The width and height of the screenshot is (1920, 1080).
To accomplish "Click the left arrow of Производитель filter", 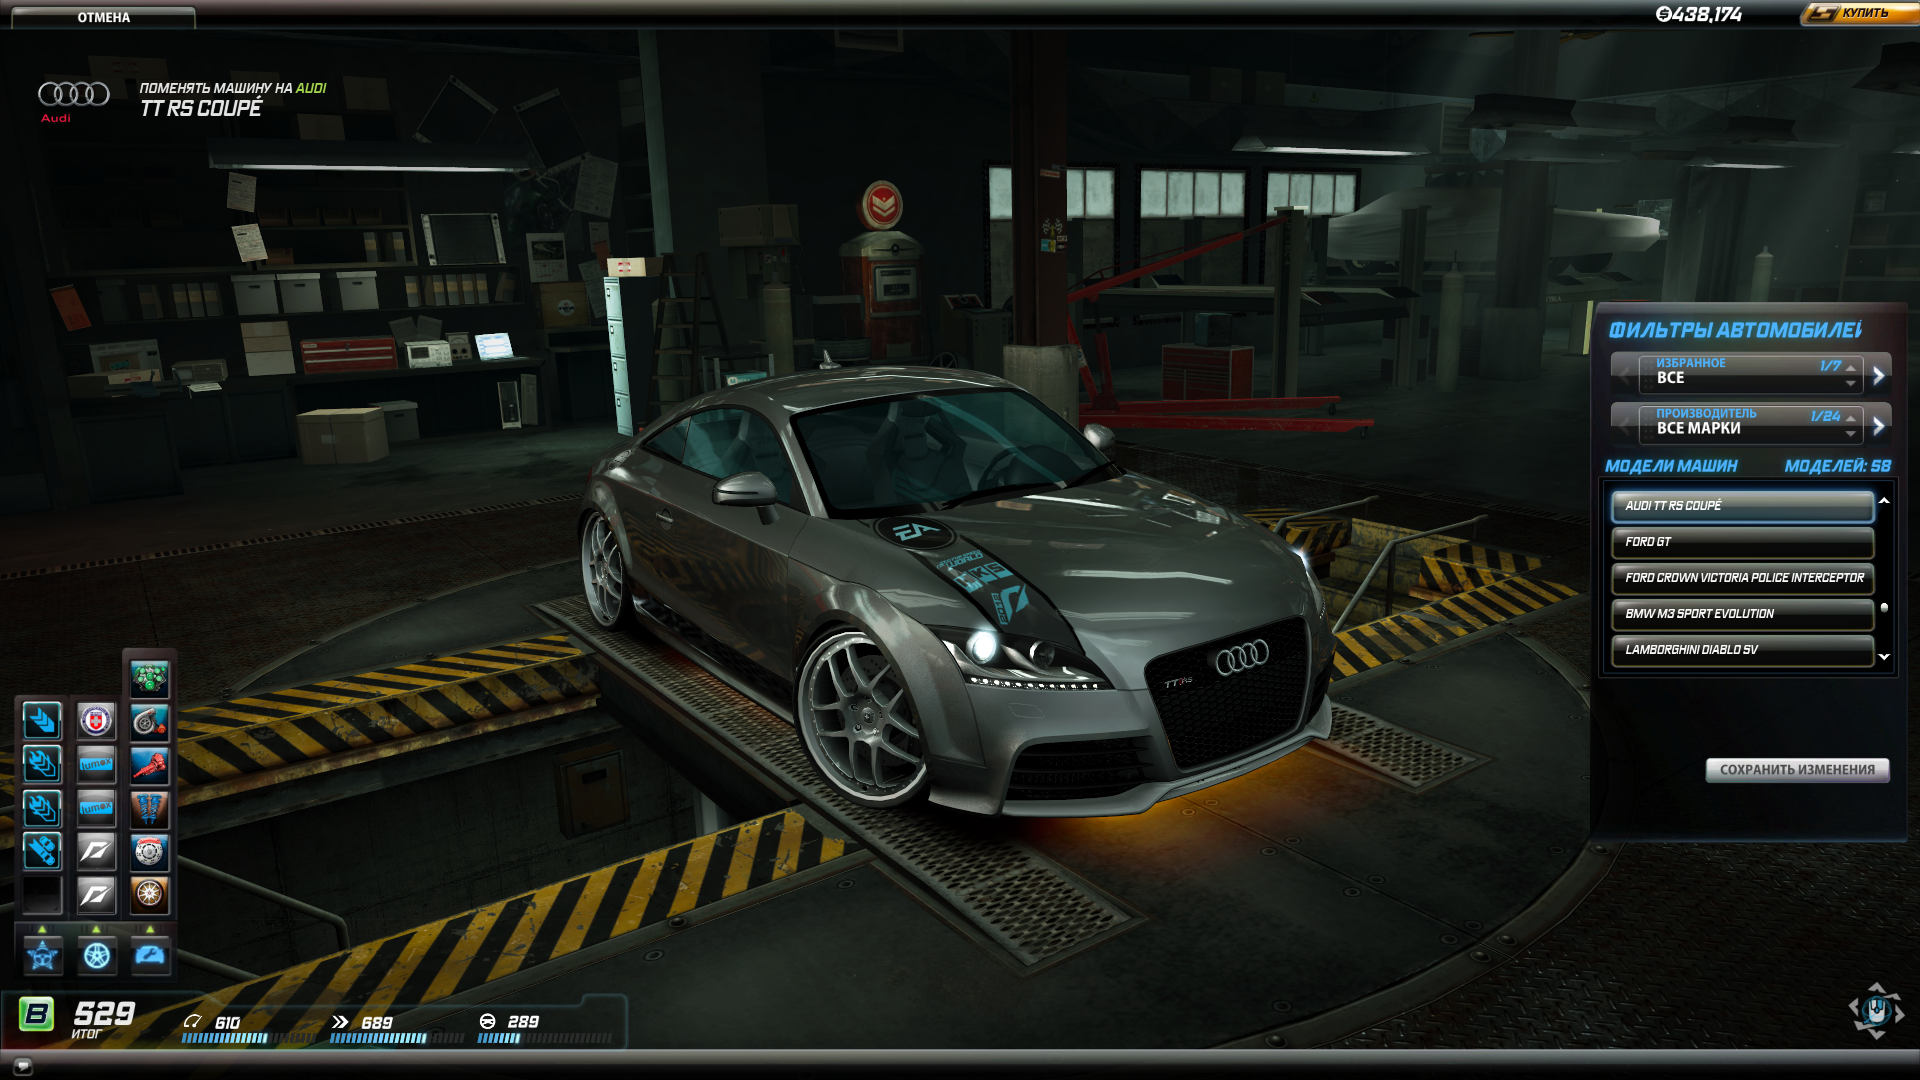I will 1624,425.
